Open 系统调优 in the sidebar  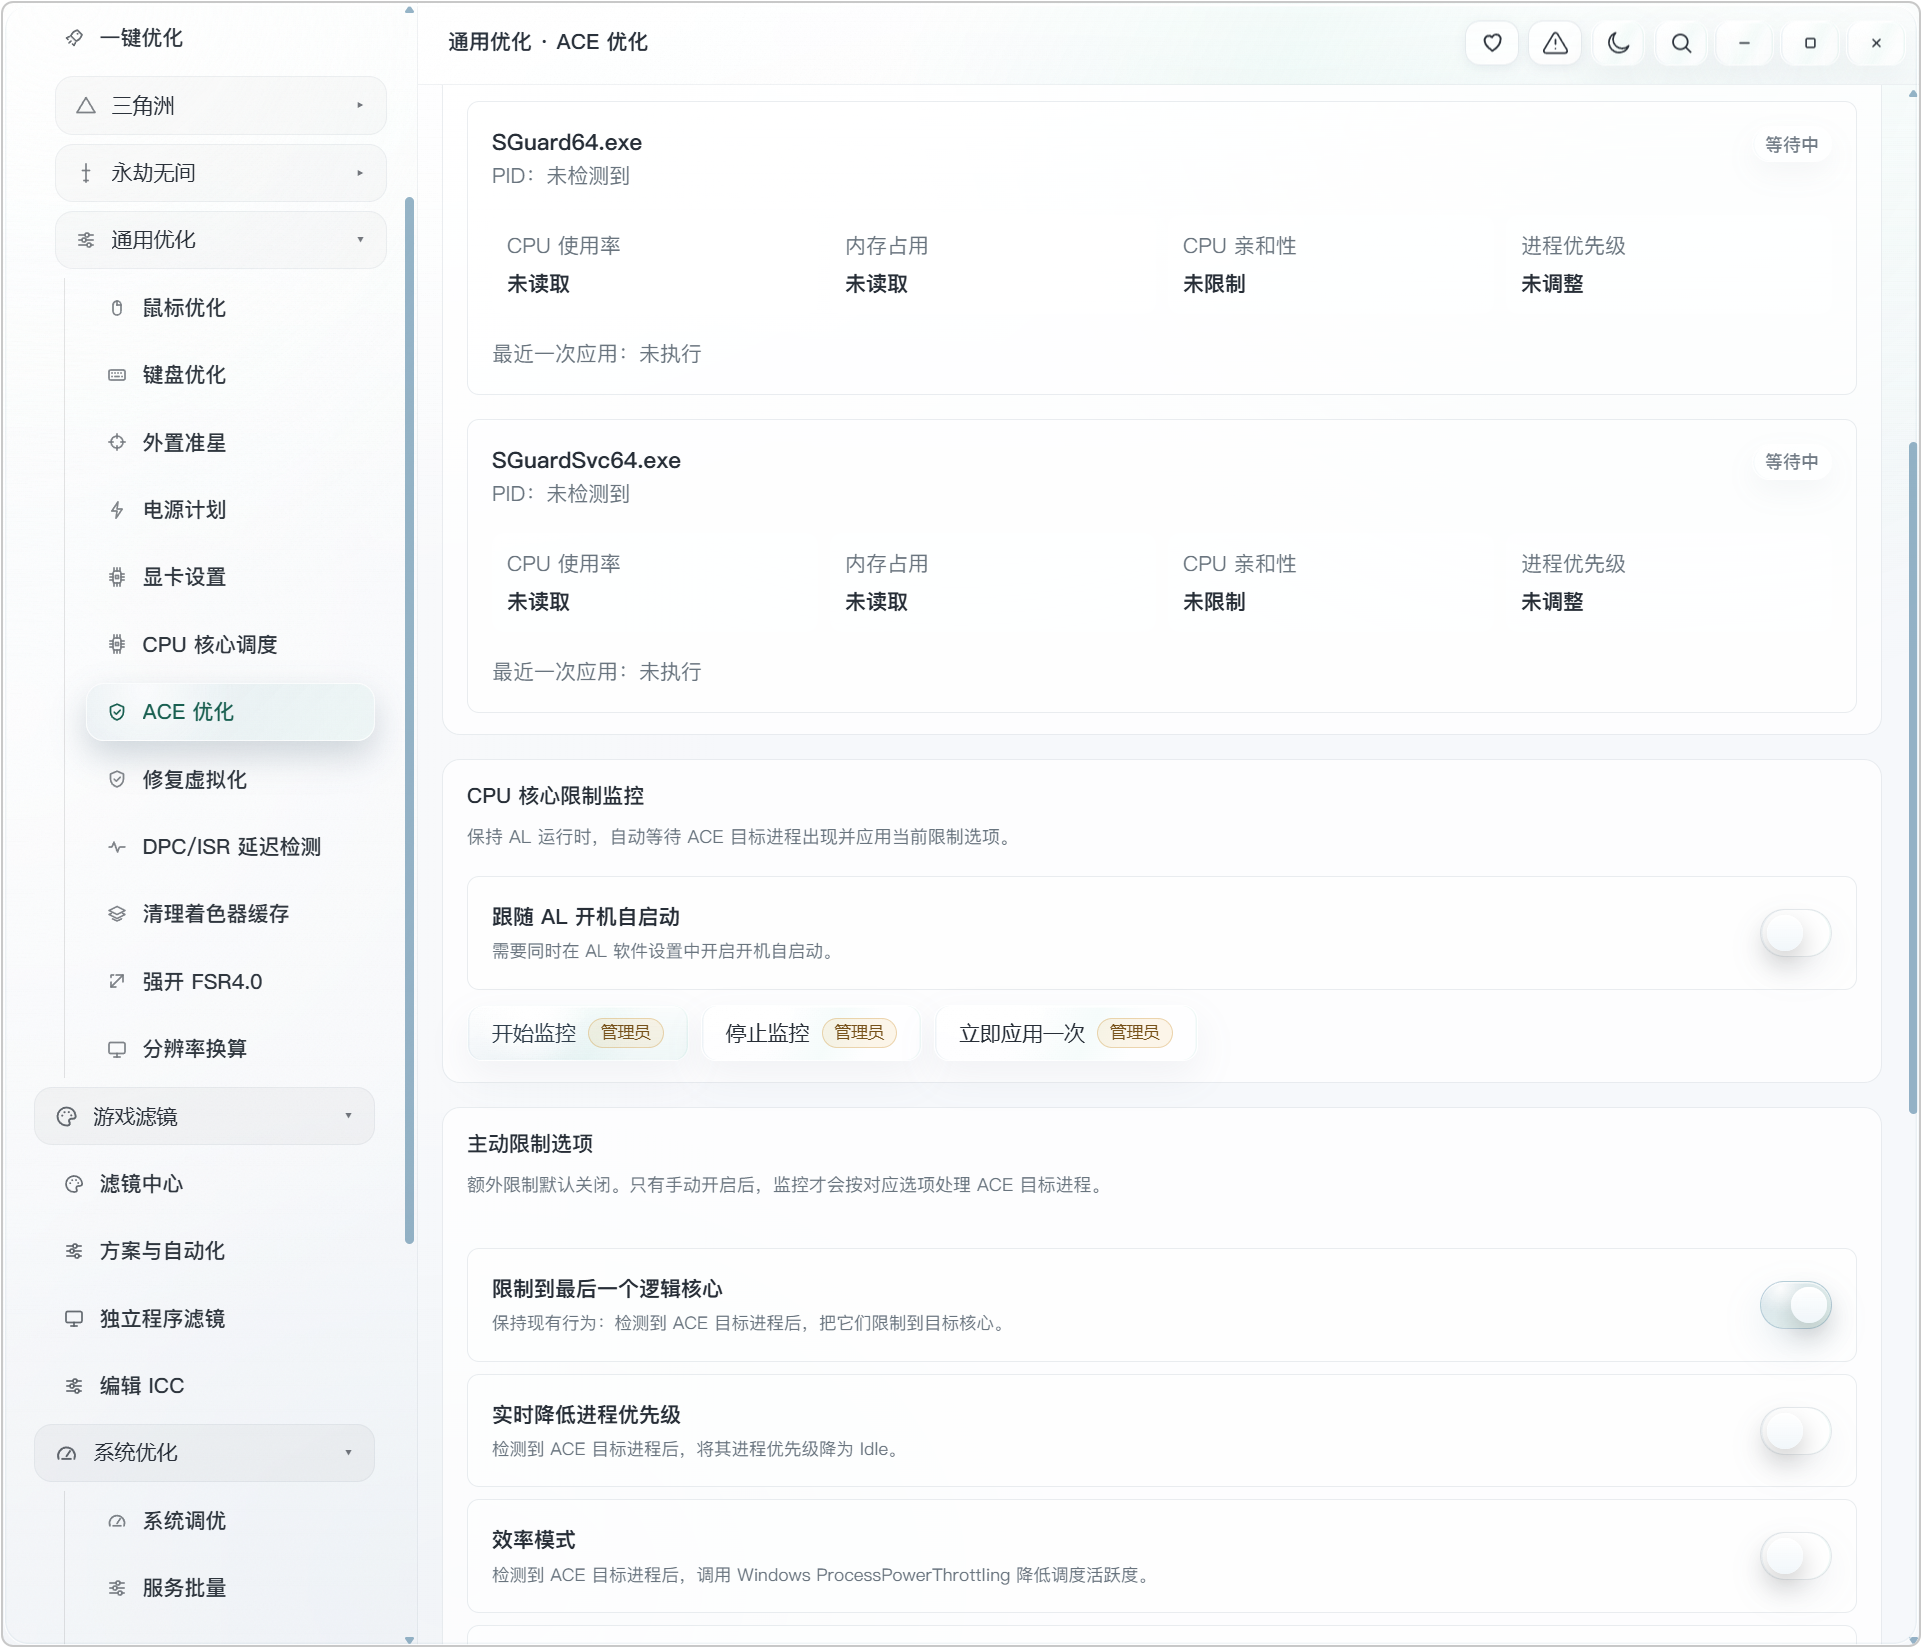pos(184,1521)
